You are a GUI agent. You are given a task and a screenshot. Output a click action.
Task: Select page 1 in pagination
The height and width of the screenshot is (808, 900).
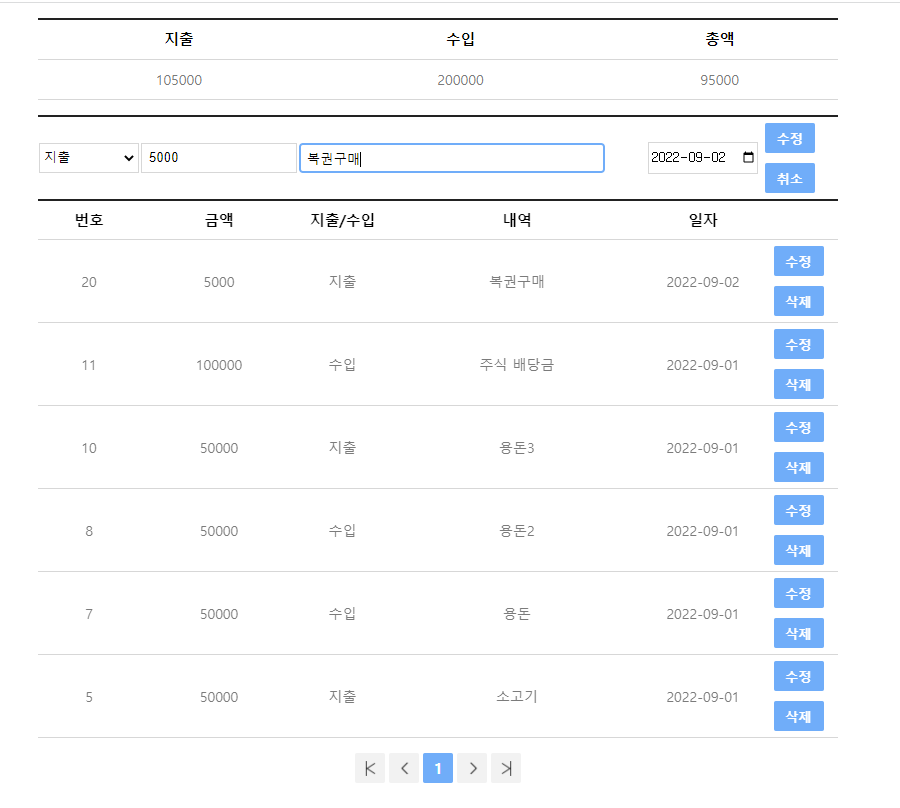[x=438, y=768]
